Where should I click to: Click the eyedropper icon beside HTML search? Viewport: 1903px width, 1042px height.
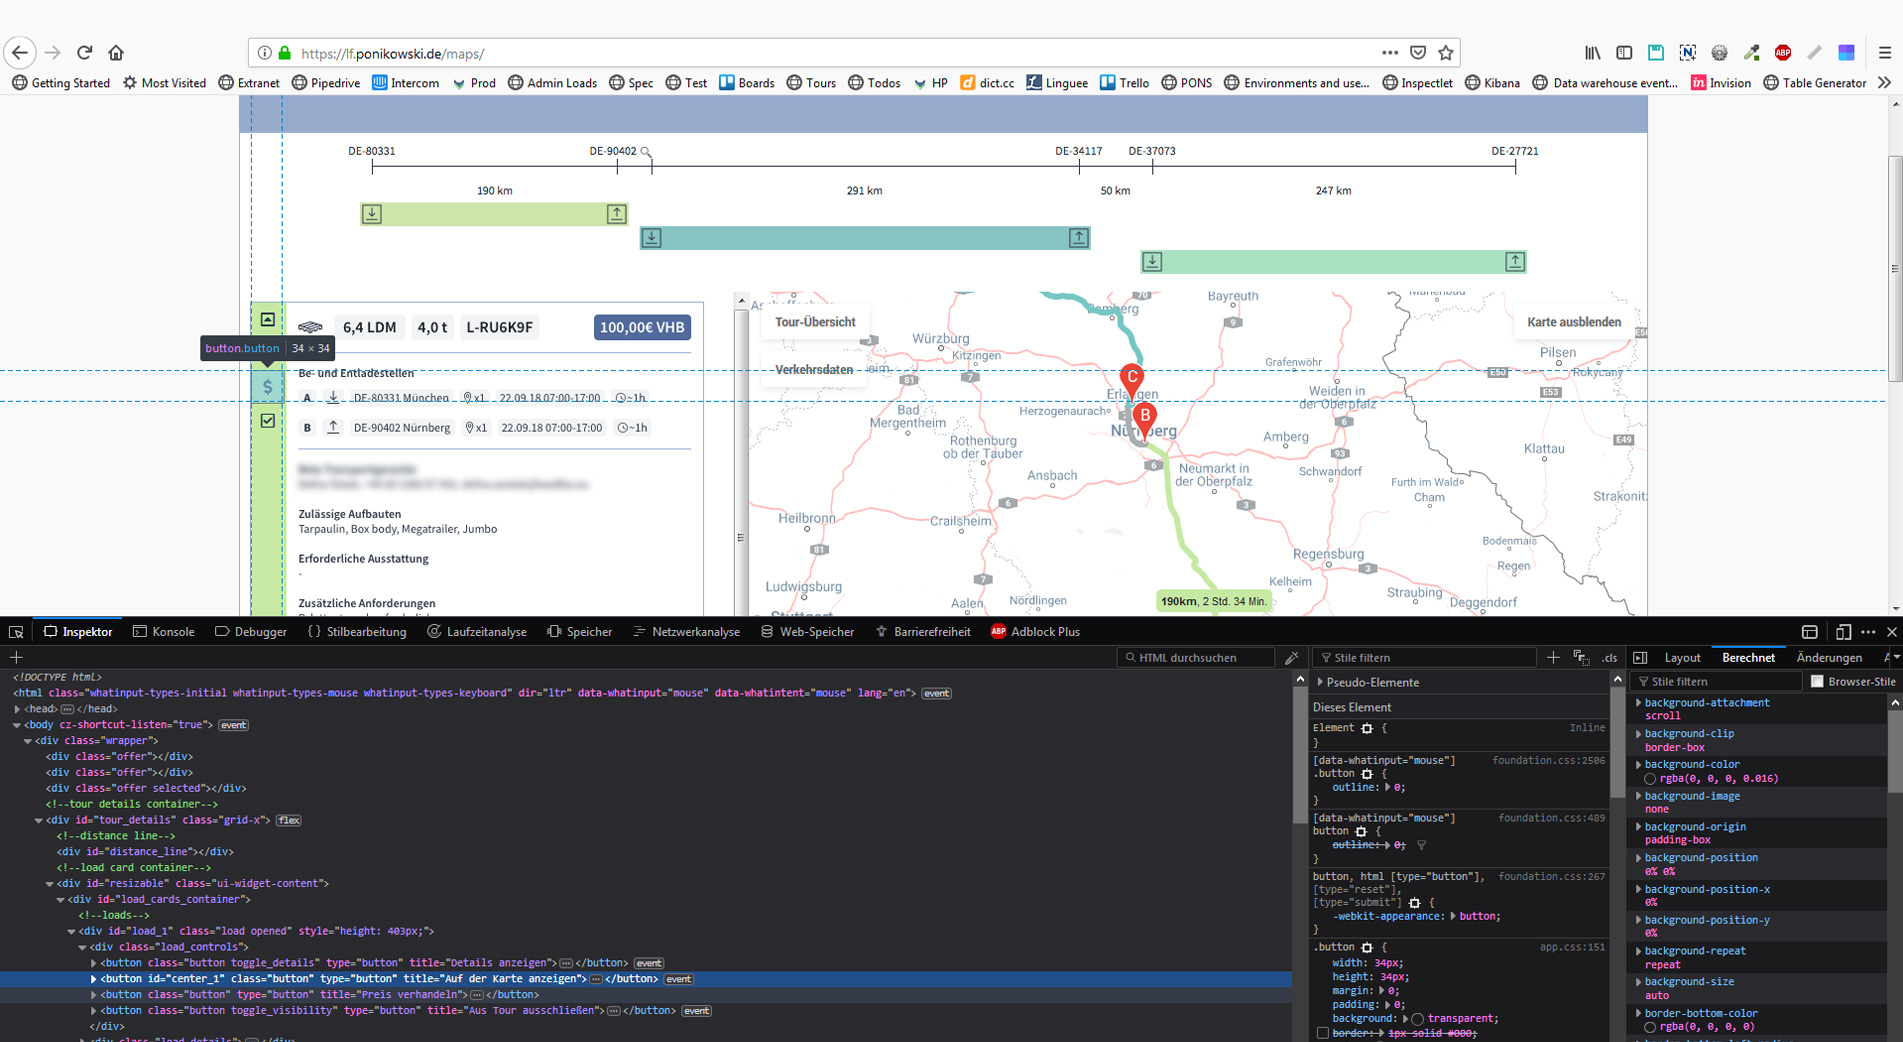pos(1291,658)
